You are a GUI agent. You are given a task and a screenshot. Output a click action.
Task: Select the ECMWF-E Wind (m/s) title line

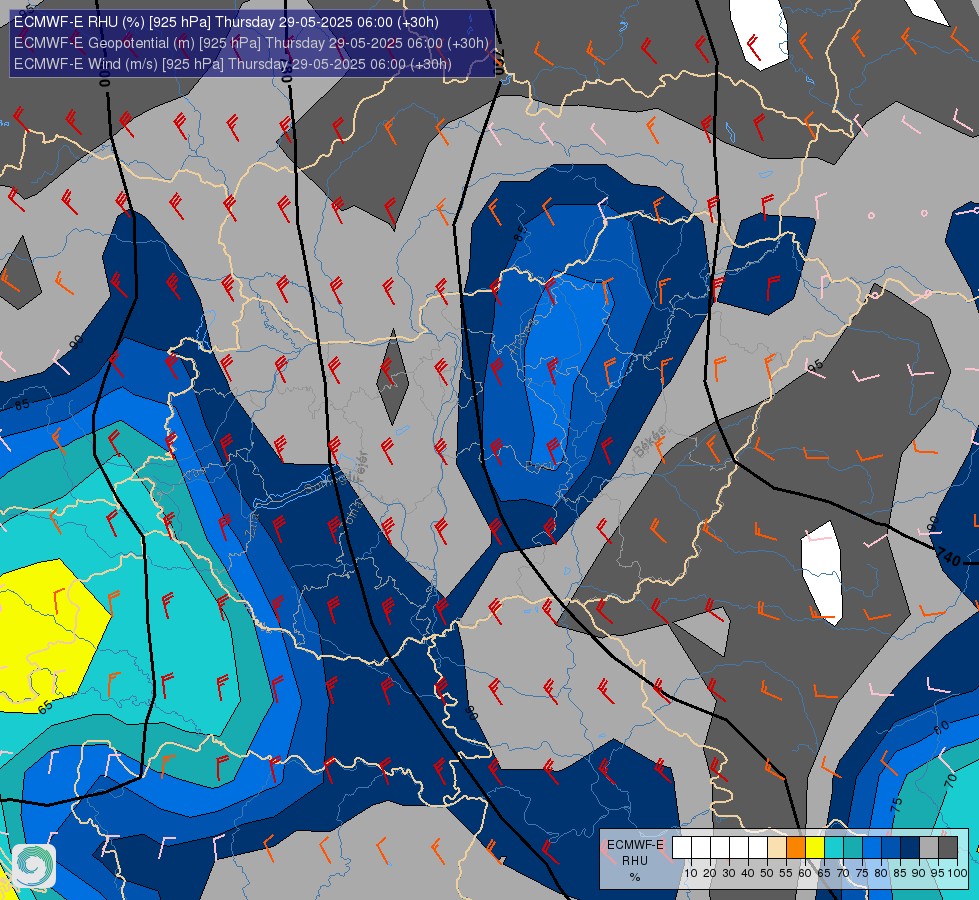[x=232, y=64]
